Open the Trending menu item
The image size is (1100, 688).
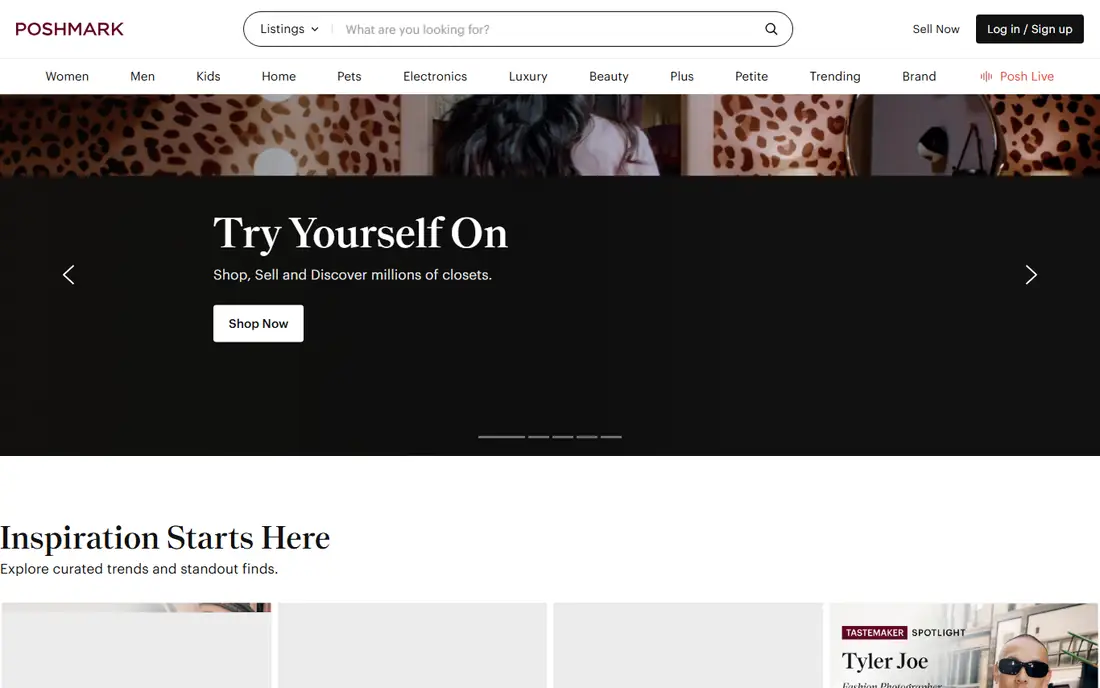(x=835, y=76)
